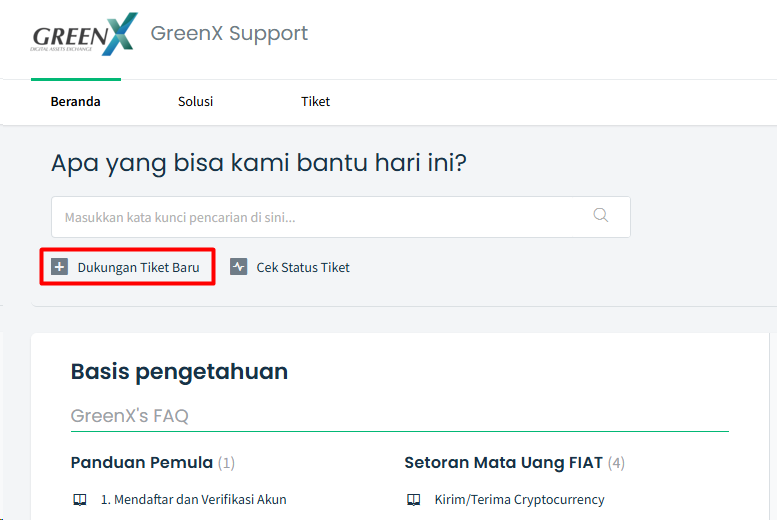The image size is (777, 520).
Task: Open Panduan Pemula folder heading
Action: (x=142, y=462)
